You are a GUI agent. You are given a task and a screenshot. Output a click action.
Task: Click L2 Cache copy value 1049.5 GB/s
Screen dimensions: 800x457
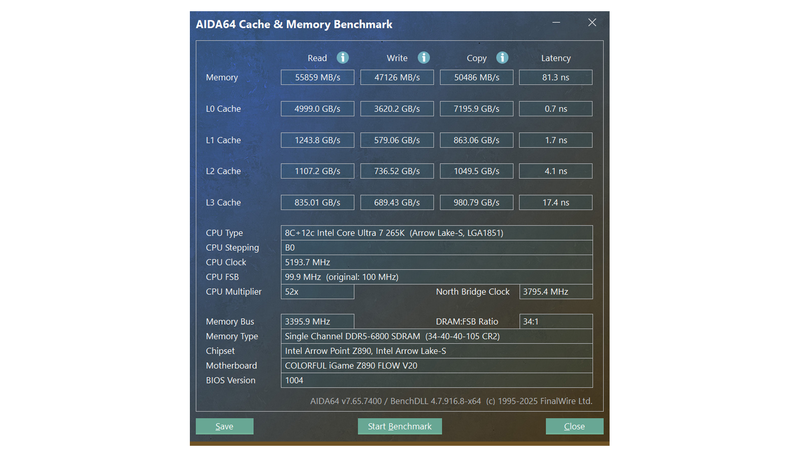coord(477,171)
